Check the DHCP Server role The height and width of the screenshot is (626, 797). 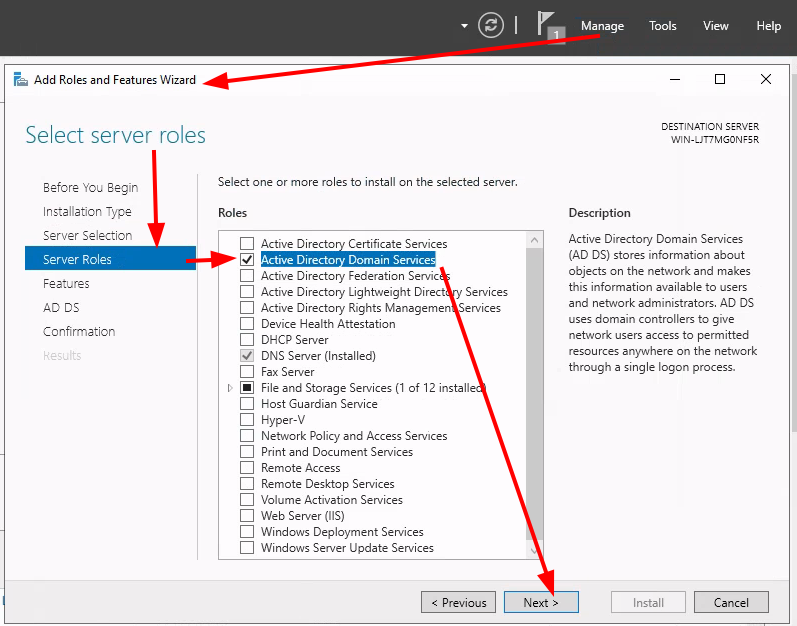pos(247,339)
